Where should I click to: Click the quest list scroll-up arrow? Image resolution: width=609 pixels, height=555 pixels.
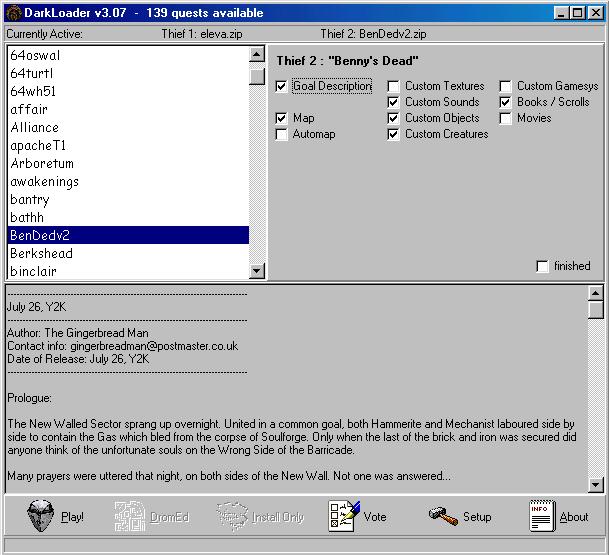point(256,54)
